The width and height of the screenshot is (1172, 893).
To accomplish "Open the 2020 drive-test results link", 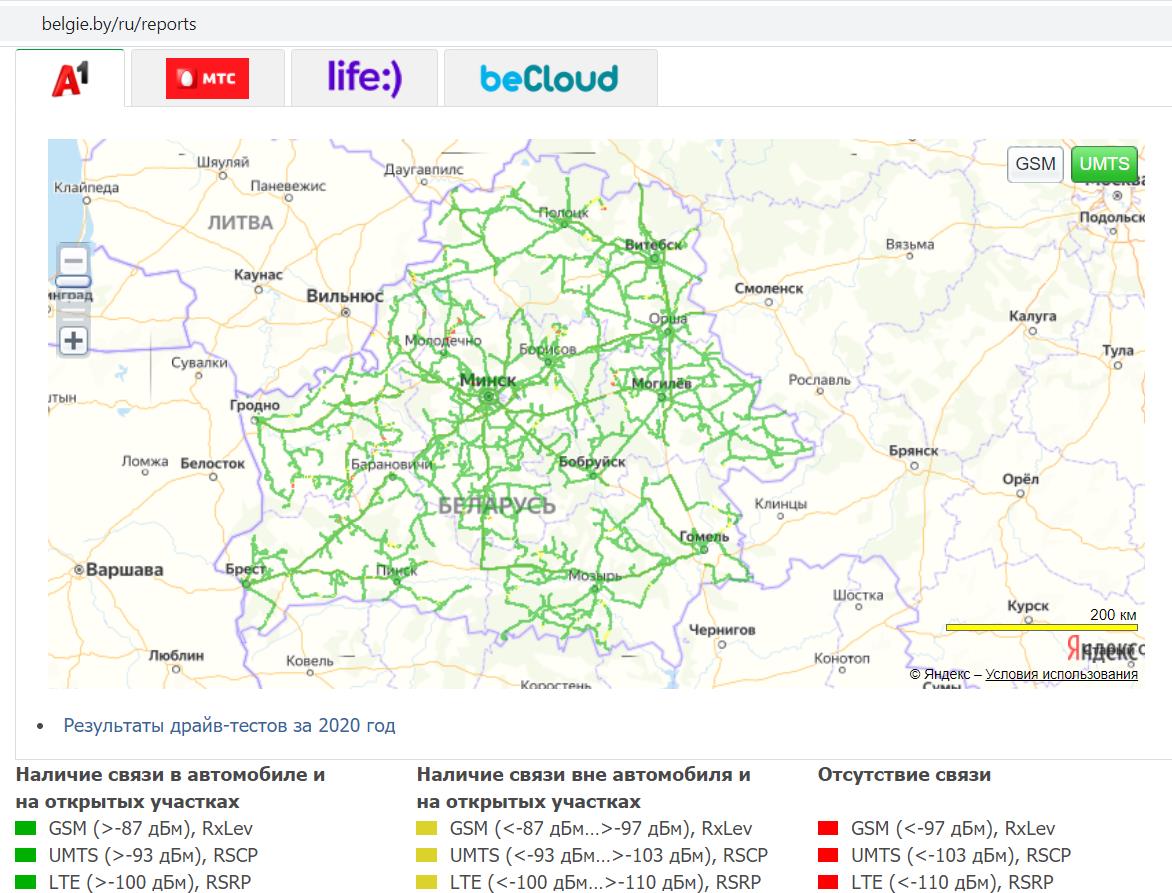I will coord(229,725).
